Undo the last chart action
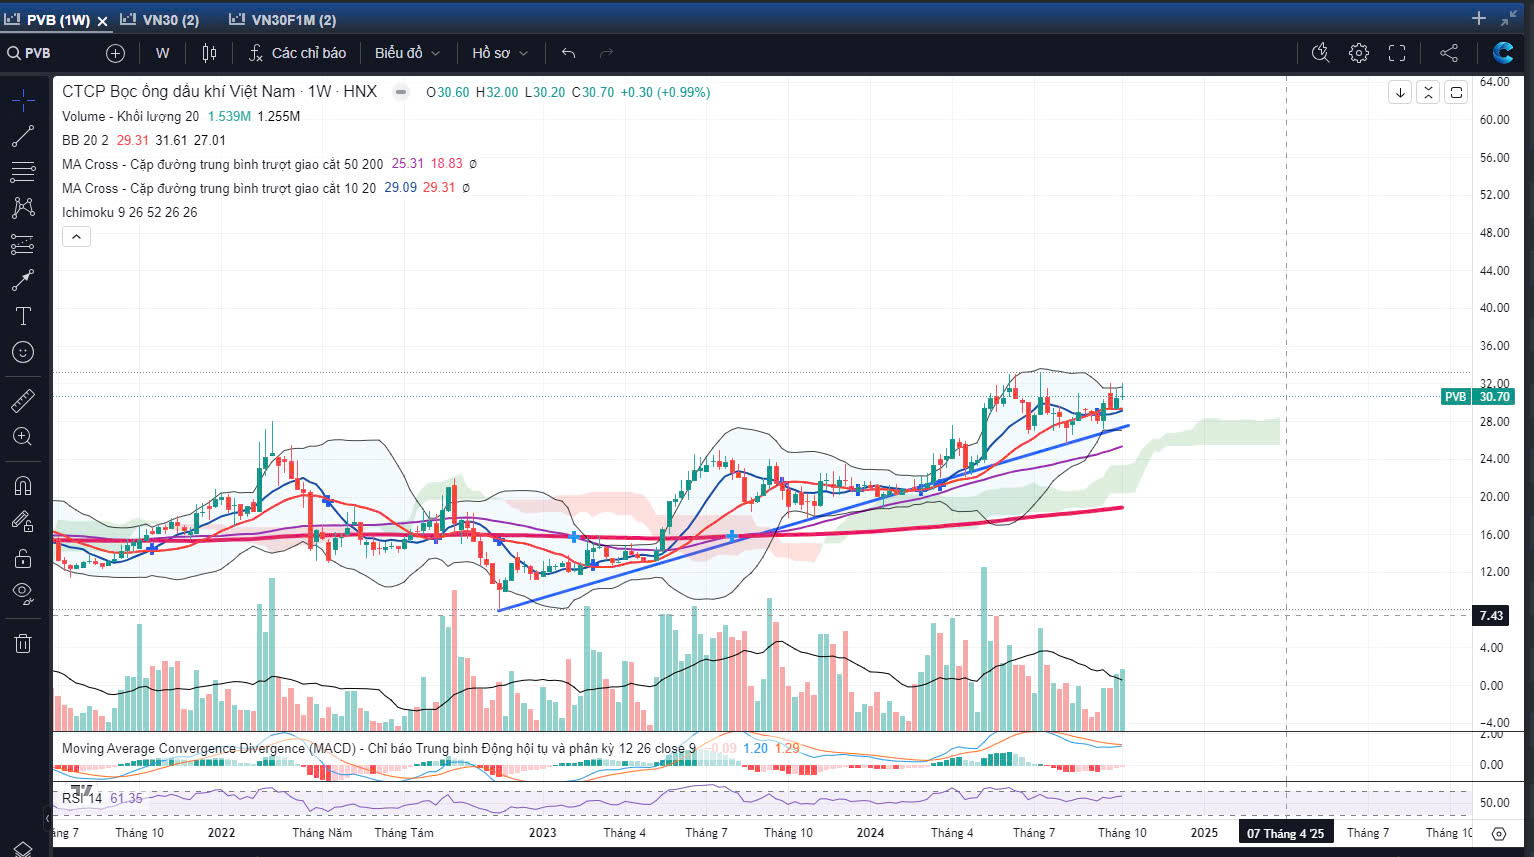 569,53
